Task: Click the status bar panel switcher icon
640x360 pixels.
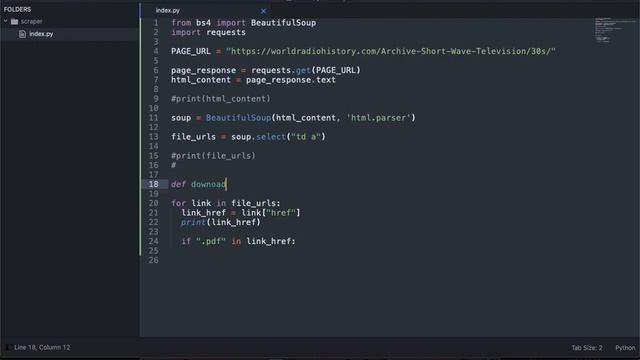Action: pos(8,347)
